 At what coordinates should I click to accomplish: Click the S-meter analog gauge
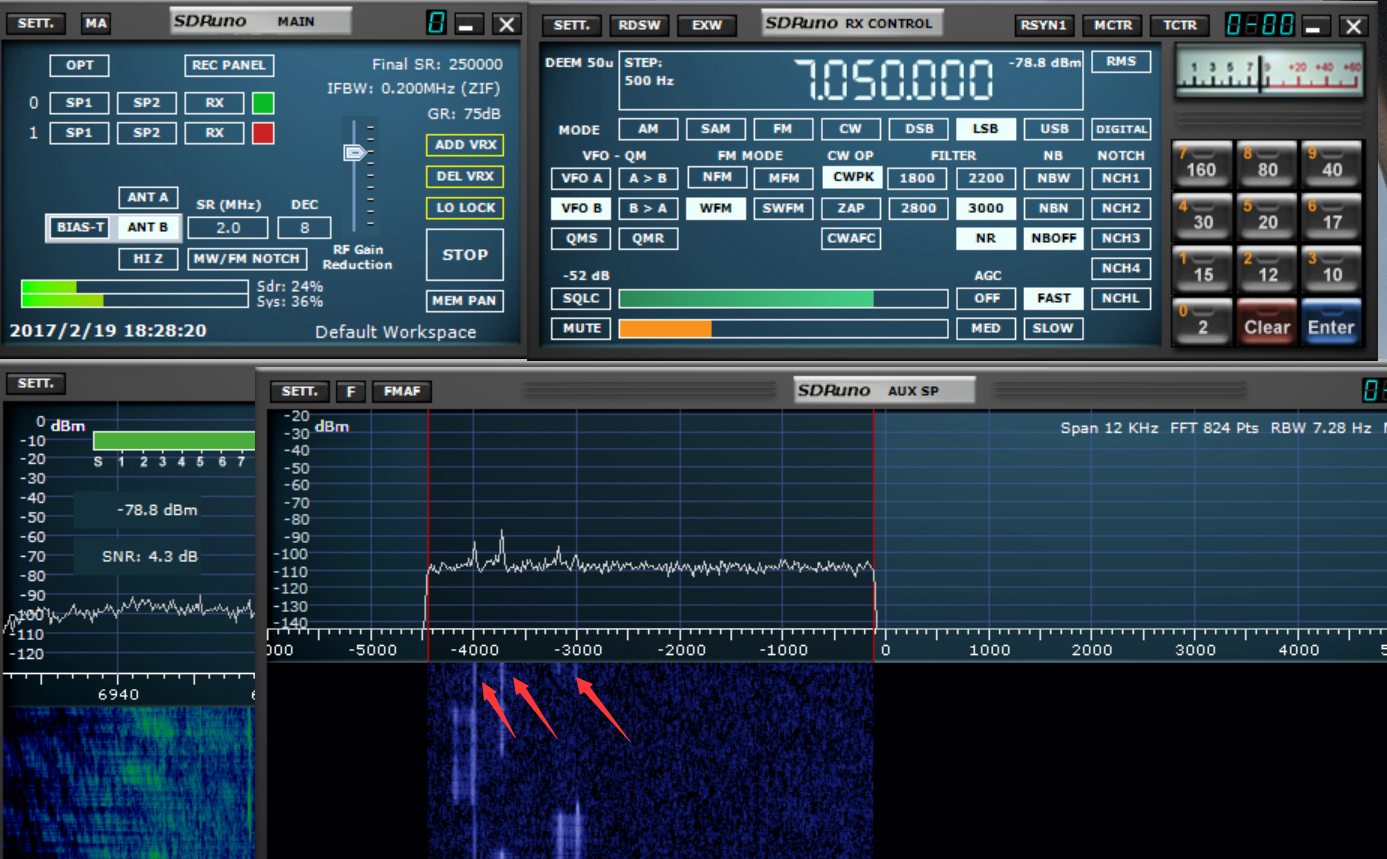1269,72
